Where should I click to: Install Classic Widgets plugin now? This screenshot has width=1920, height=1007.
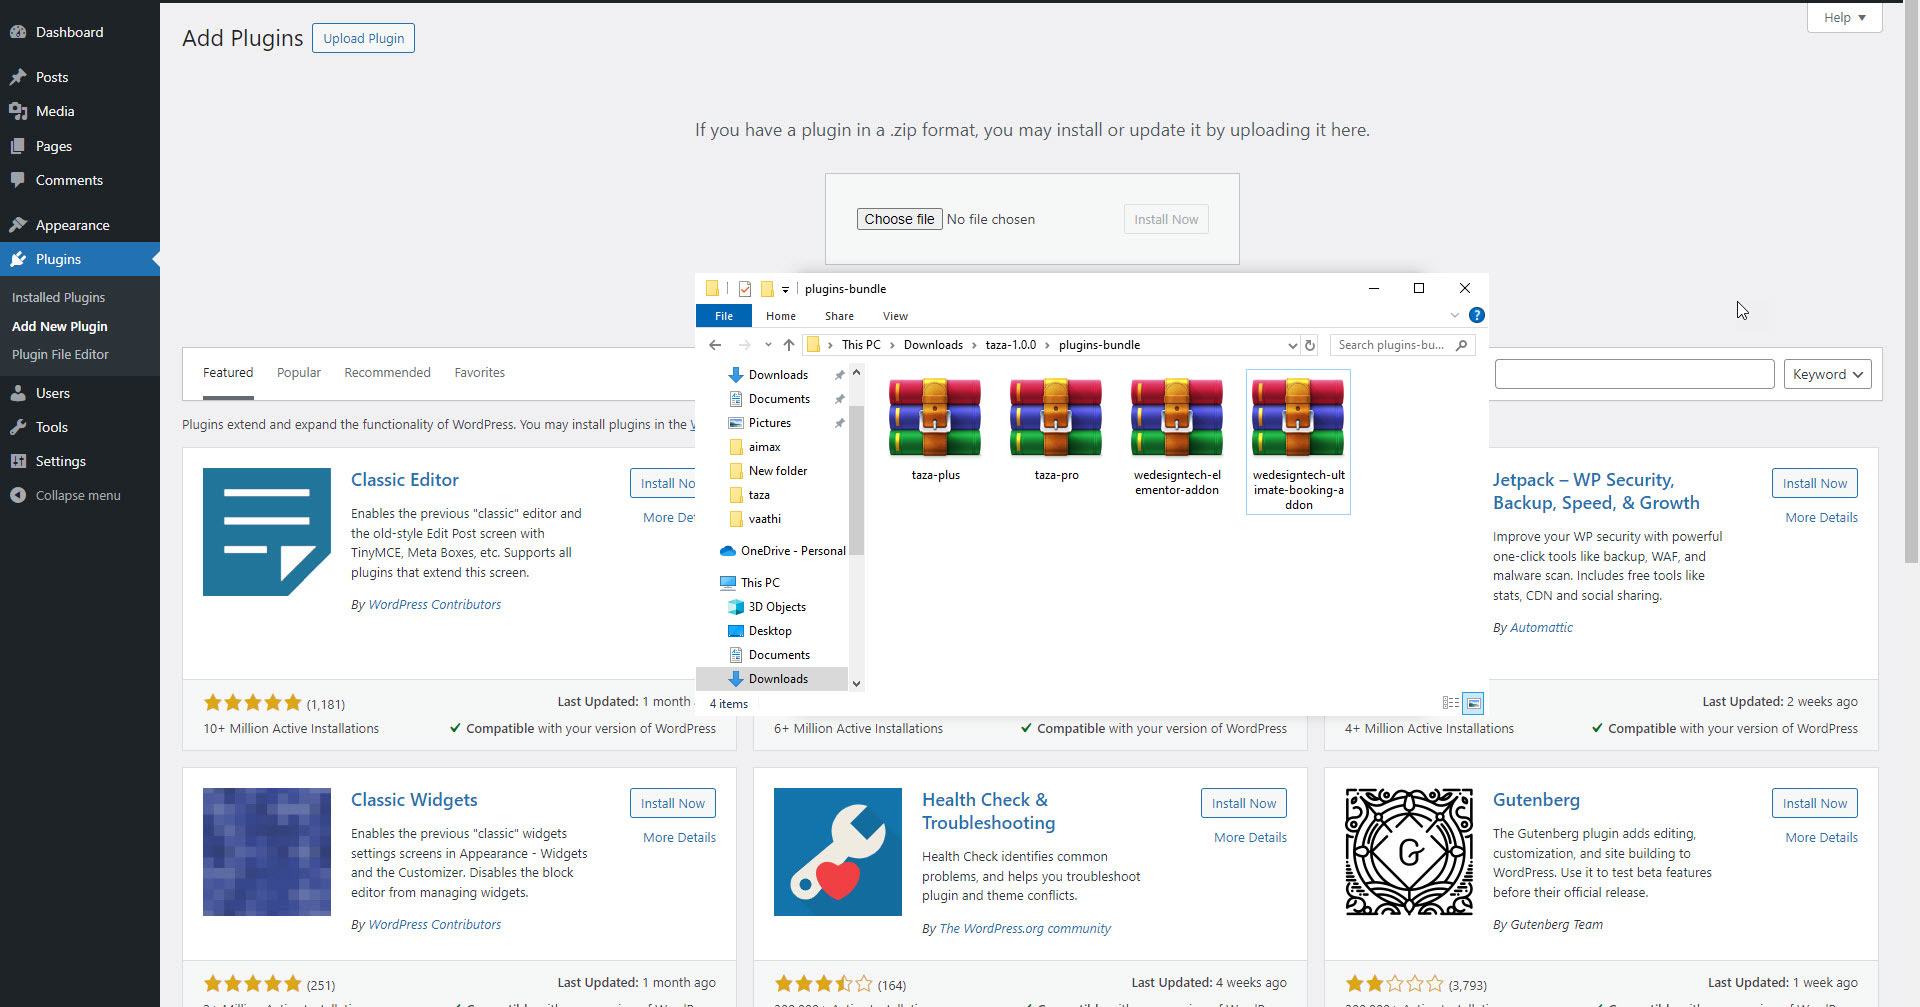click(x=672, y=803)
